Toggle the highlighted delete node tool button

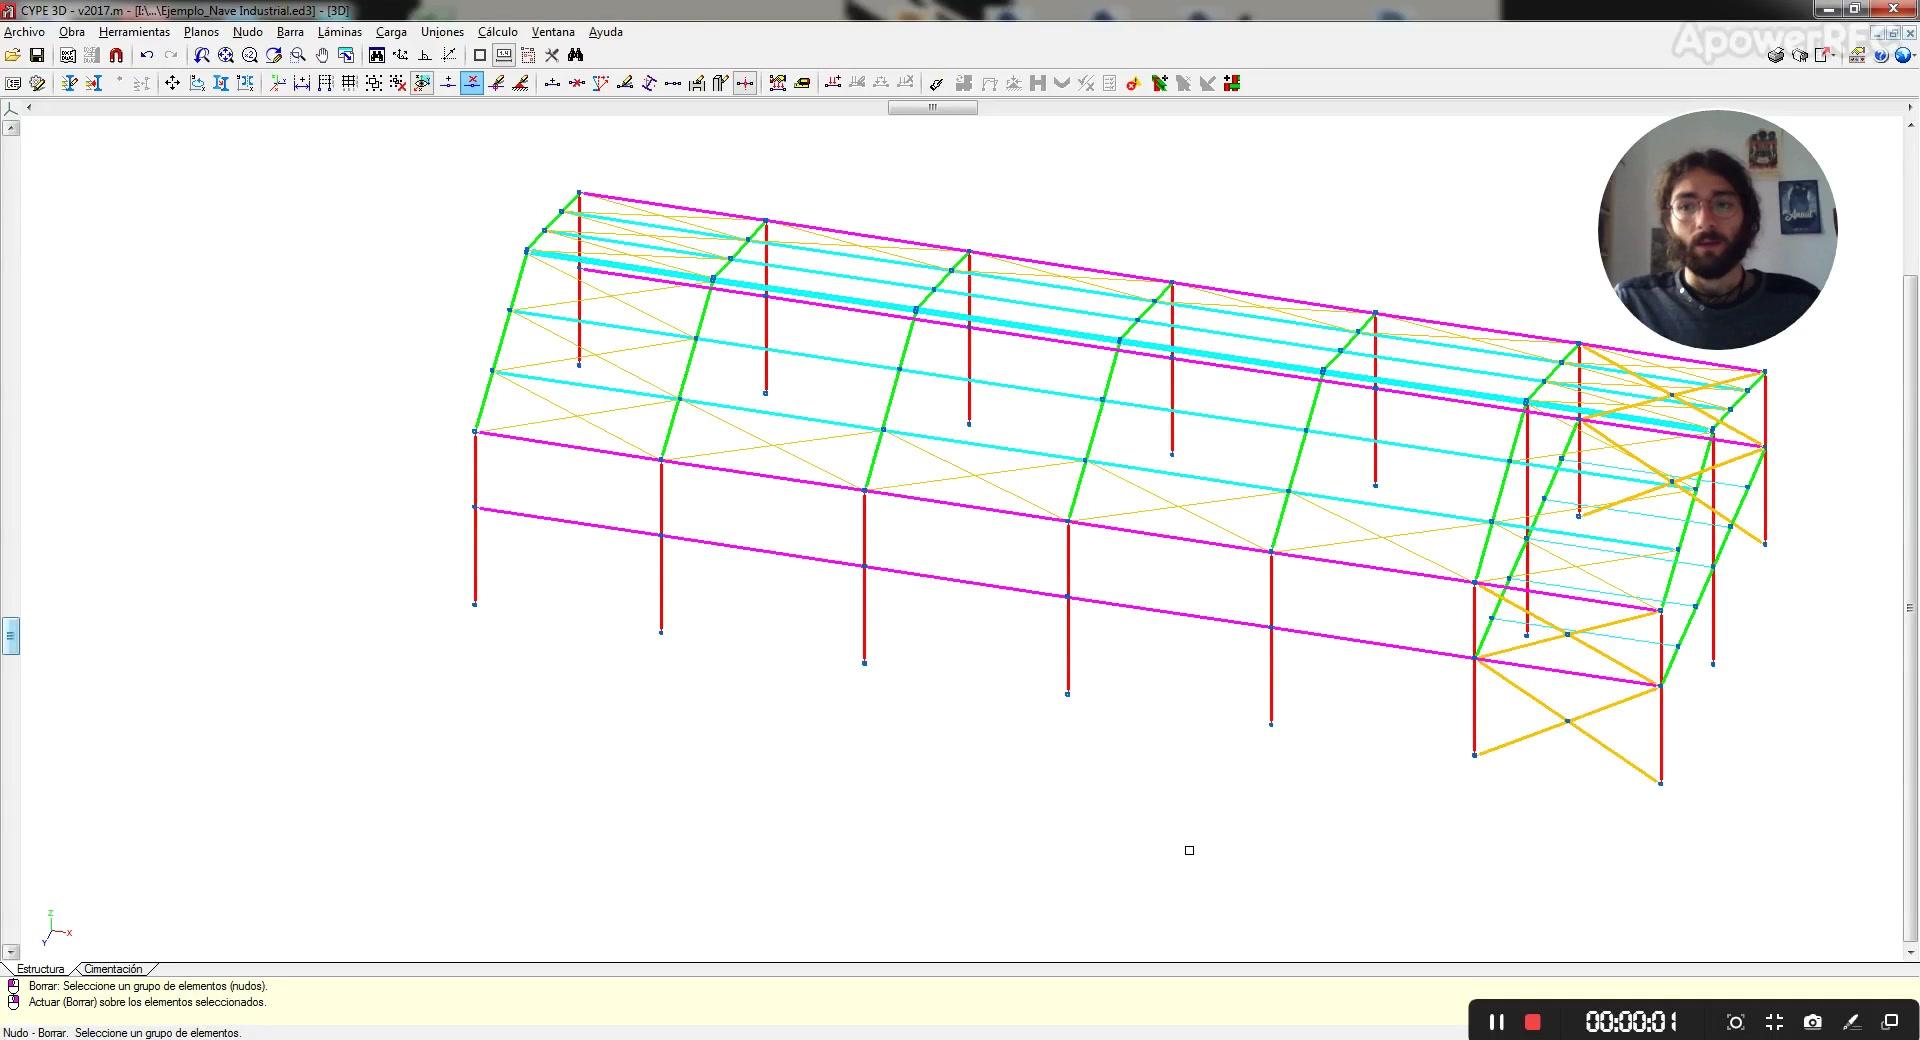pyautogui.click(x=472, y=84)
